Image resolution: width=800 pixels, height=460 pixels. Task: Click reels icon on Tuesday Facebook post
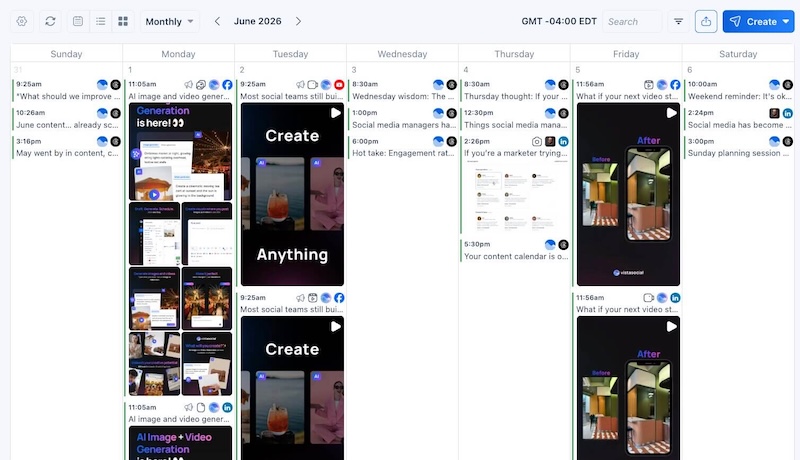(x=313, y=298)
